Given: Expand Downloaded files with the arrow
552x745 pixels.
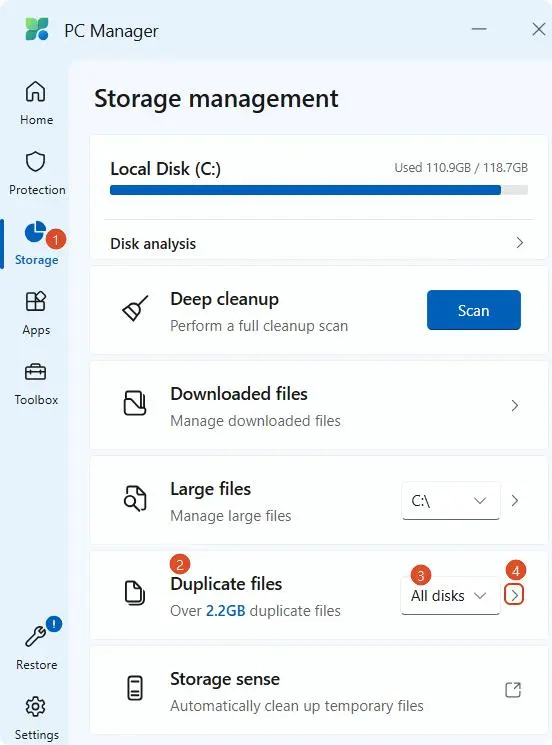Looking at the screenshot, I should pyautogui.click(x=514, y=405).
